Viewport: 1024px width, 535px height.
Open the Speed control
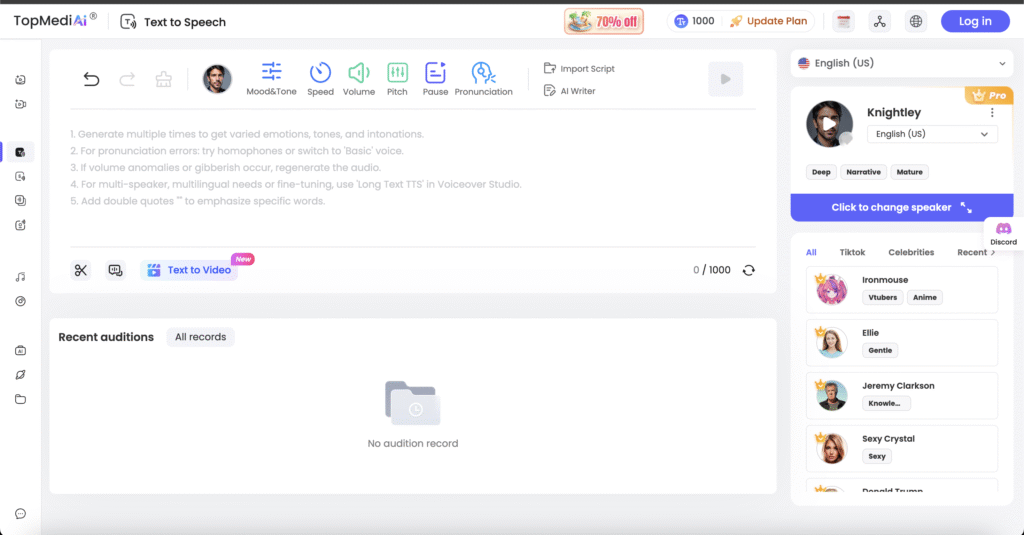coord(320,79)
